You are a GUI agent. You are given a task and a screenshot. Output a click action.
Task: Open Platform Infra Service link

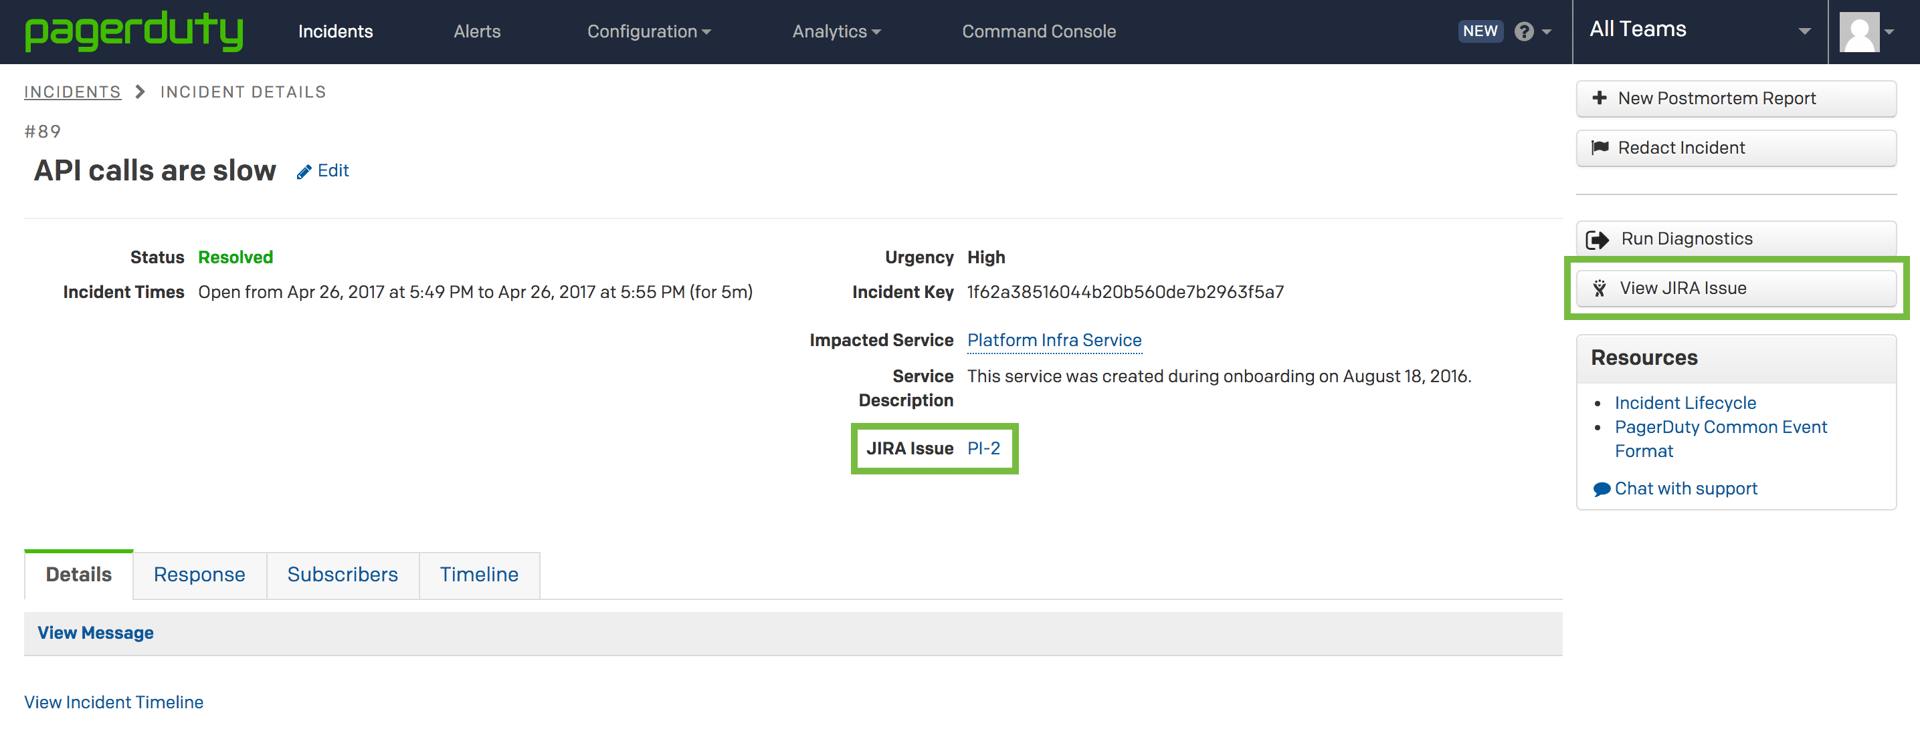tap(1054, 340)
